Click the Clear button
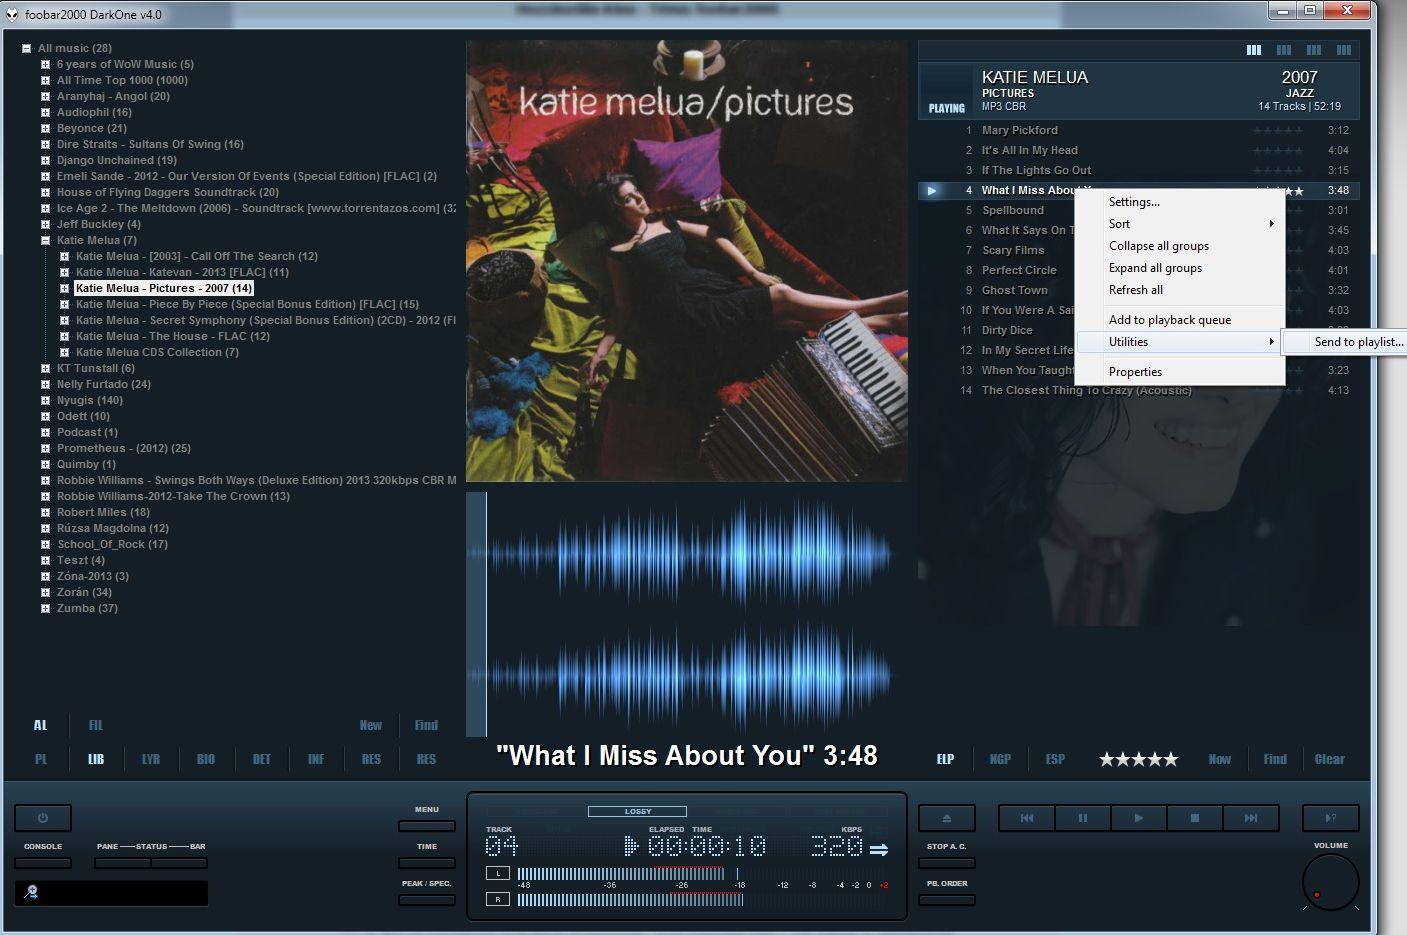Screen dimensions: 1407x935 (1330, 759)
